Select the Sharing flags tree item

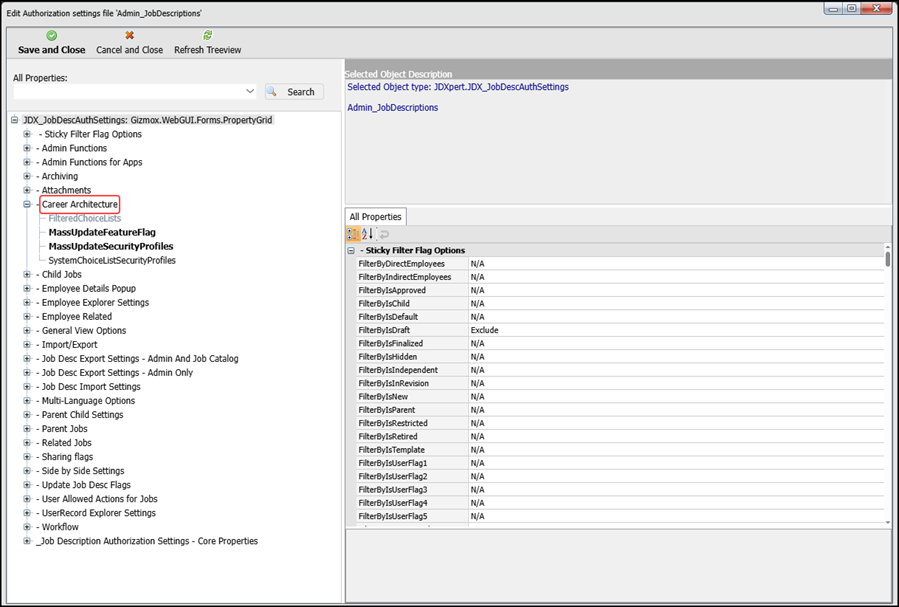[67, 457]
